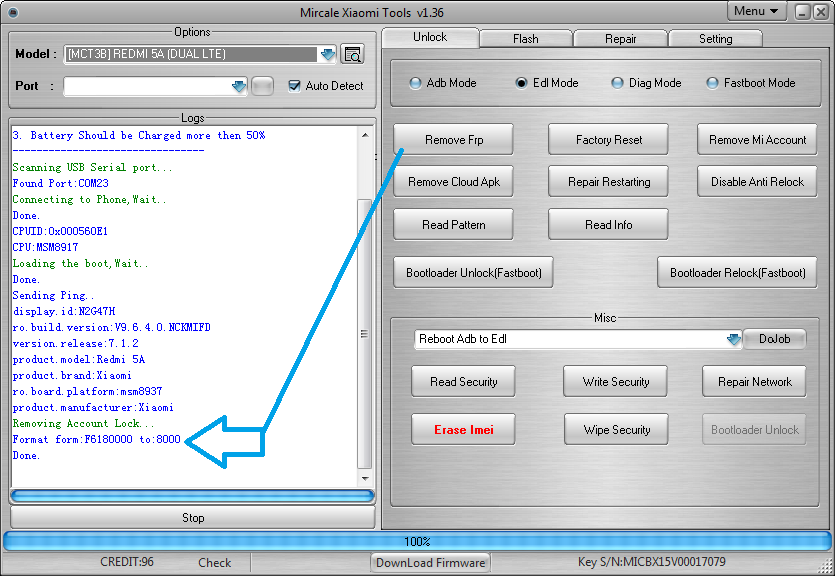Click the logs scrollbar up arrow

pyautogui.click(x=365, y=135)
